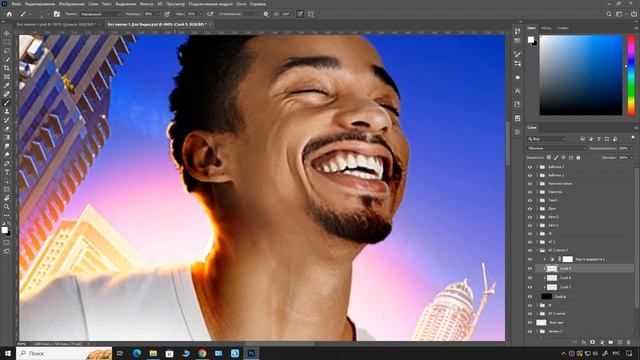Screen dimensions: 640x360
Task: Select the Zoom tool
Action: click(7, 207)
